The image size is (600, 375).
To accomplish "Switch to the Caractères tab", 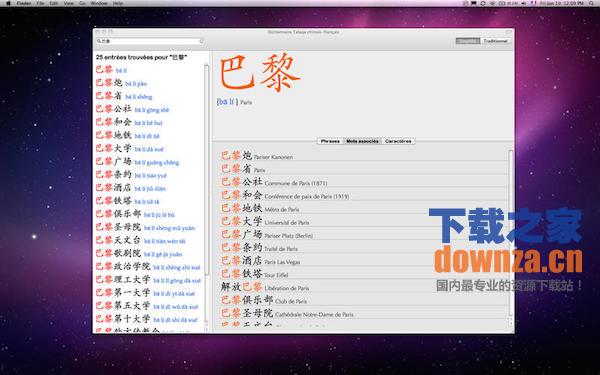I will (x=398, y=141).
